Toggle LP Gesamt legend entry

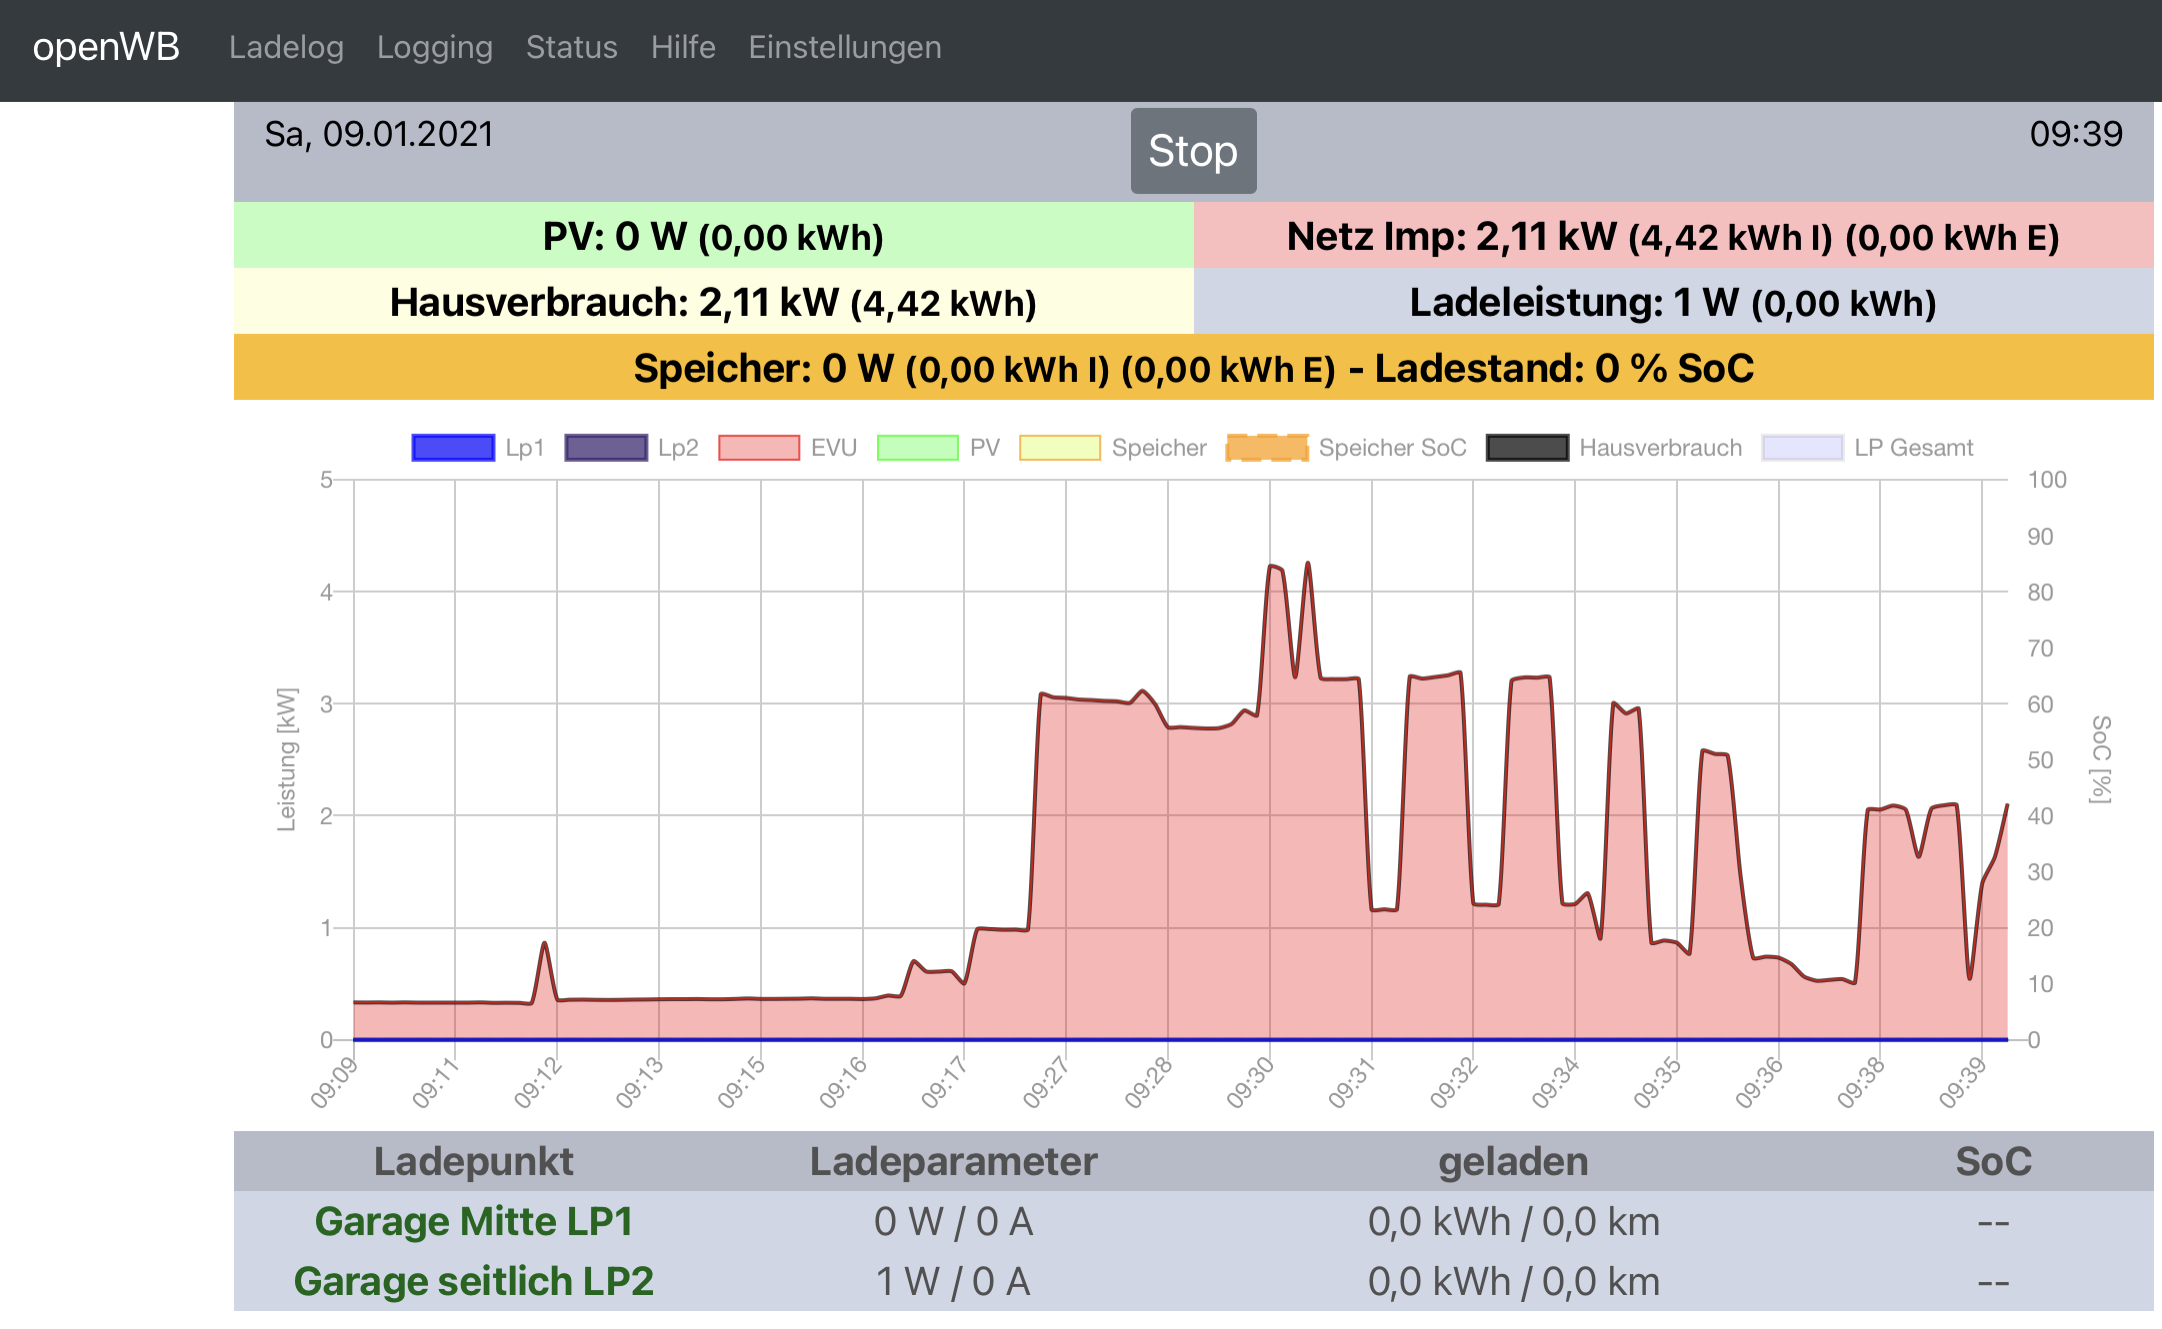[1803, 448]
